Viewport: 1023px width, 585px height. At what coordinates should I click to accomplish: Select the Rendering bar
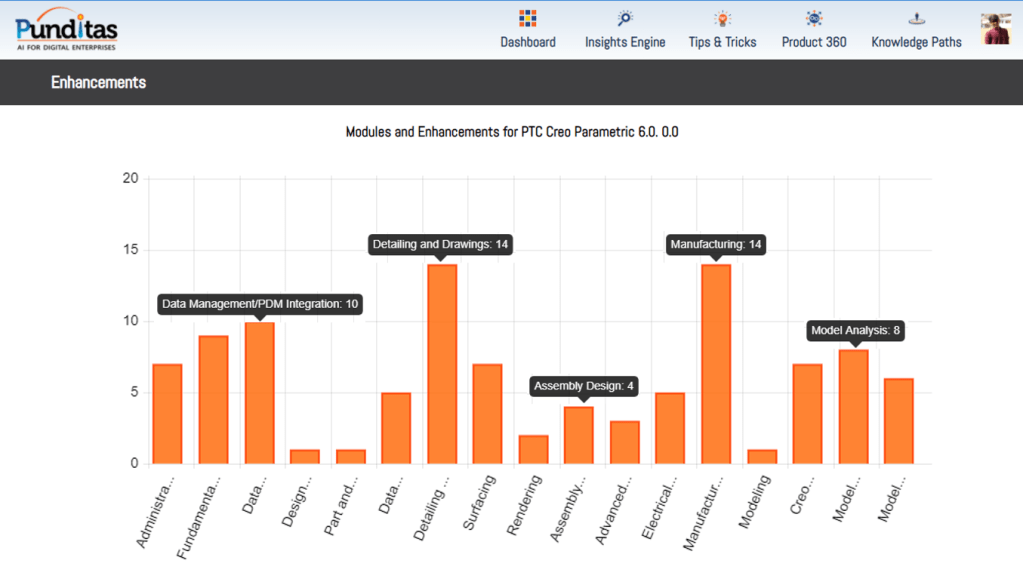533,450
